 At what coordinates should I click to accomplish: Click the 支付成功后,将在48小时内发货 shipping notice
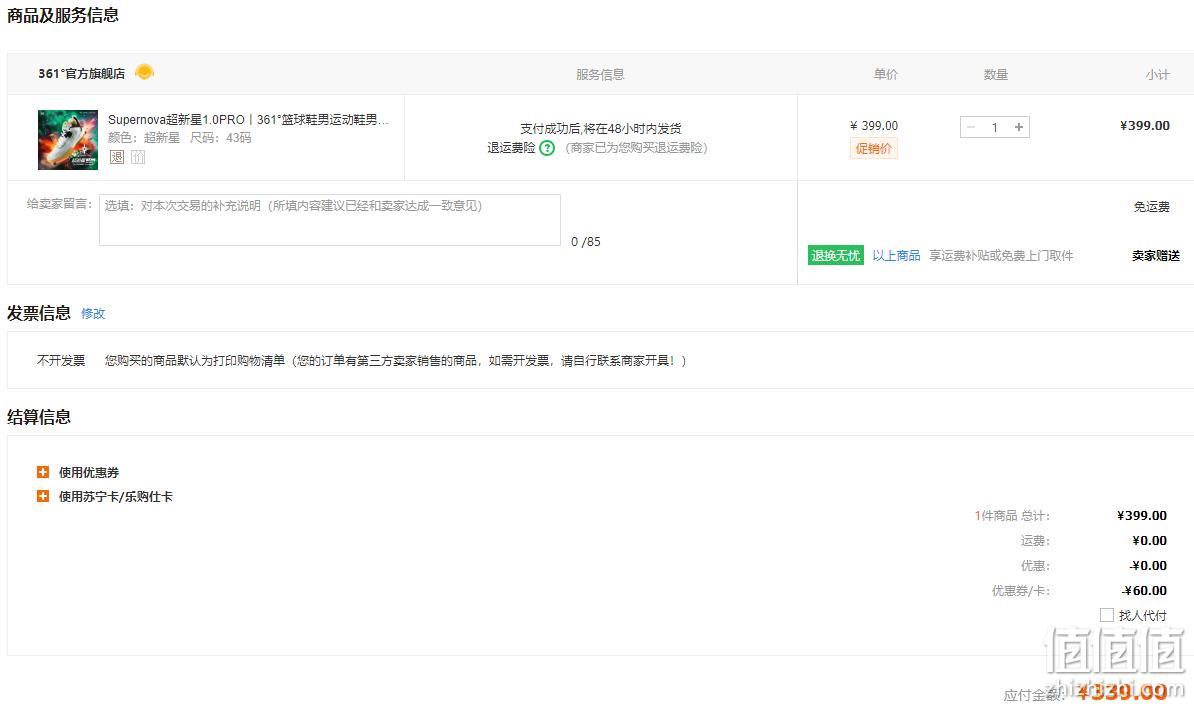tap(601, 129)
